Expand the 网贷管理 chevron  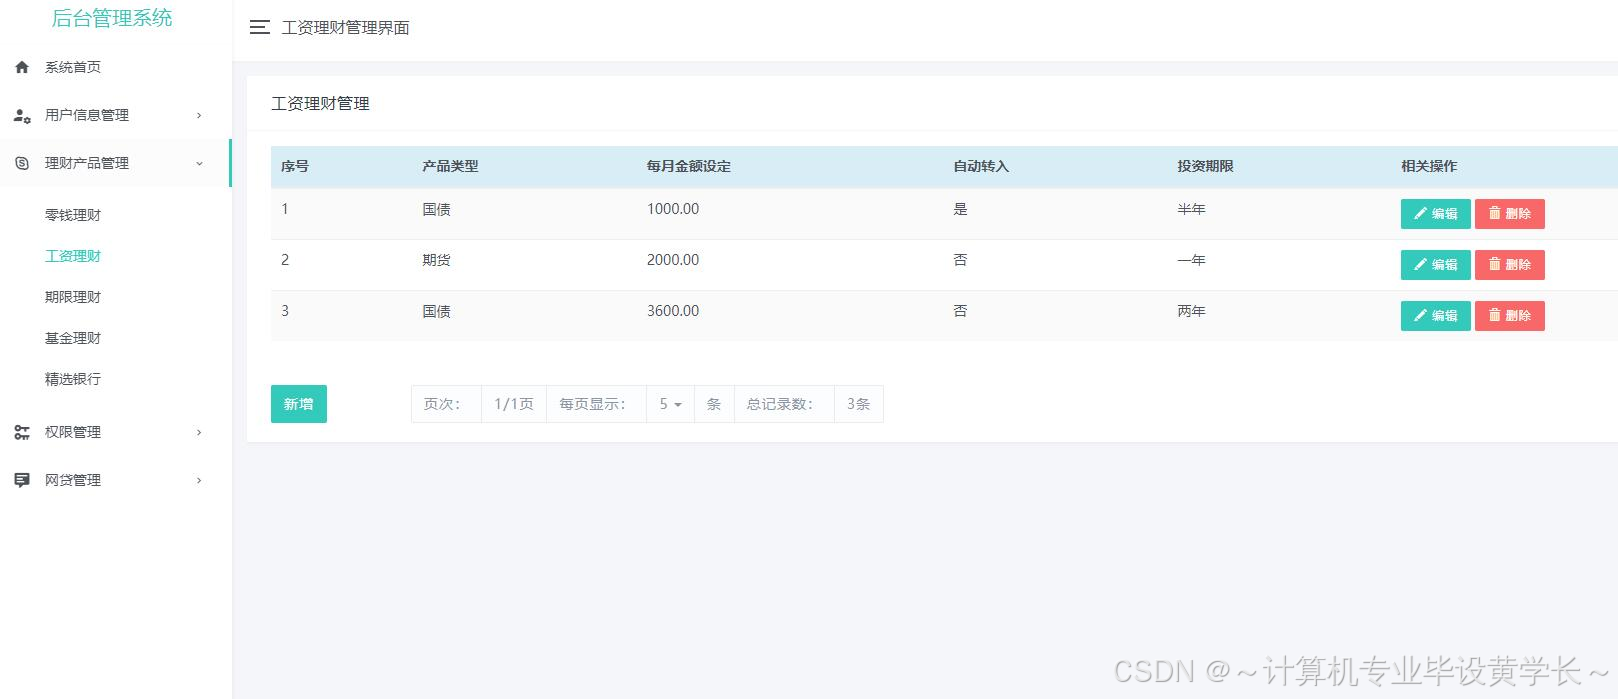199,480
